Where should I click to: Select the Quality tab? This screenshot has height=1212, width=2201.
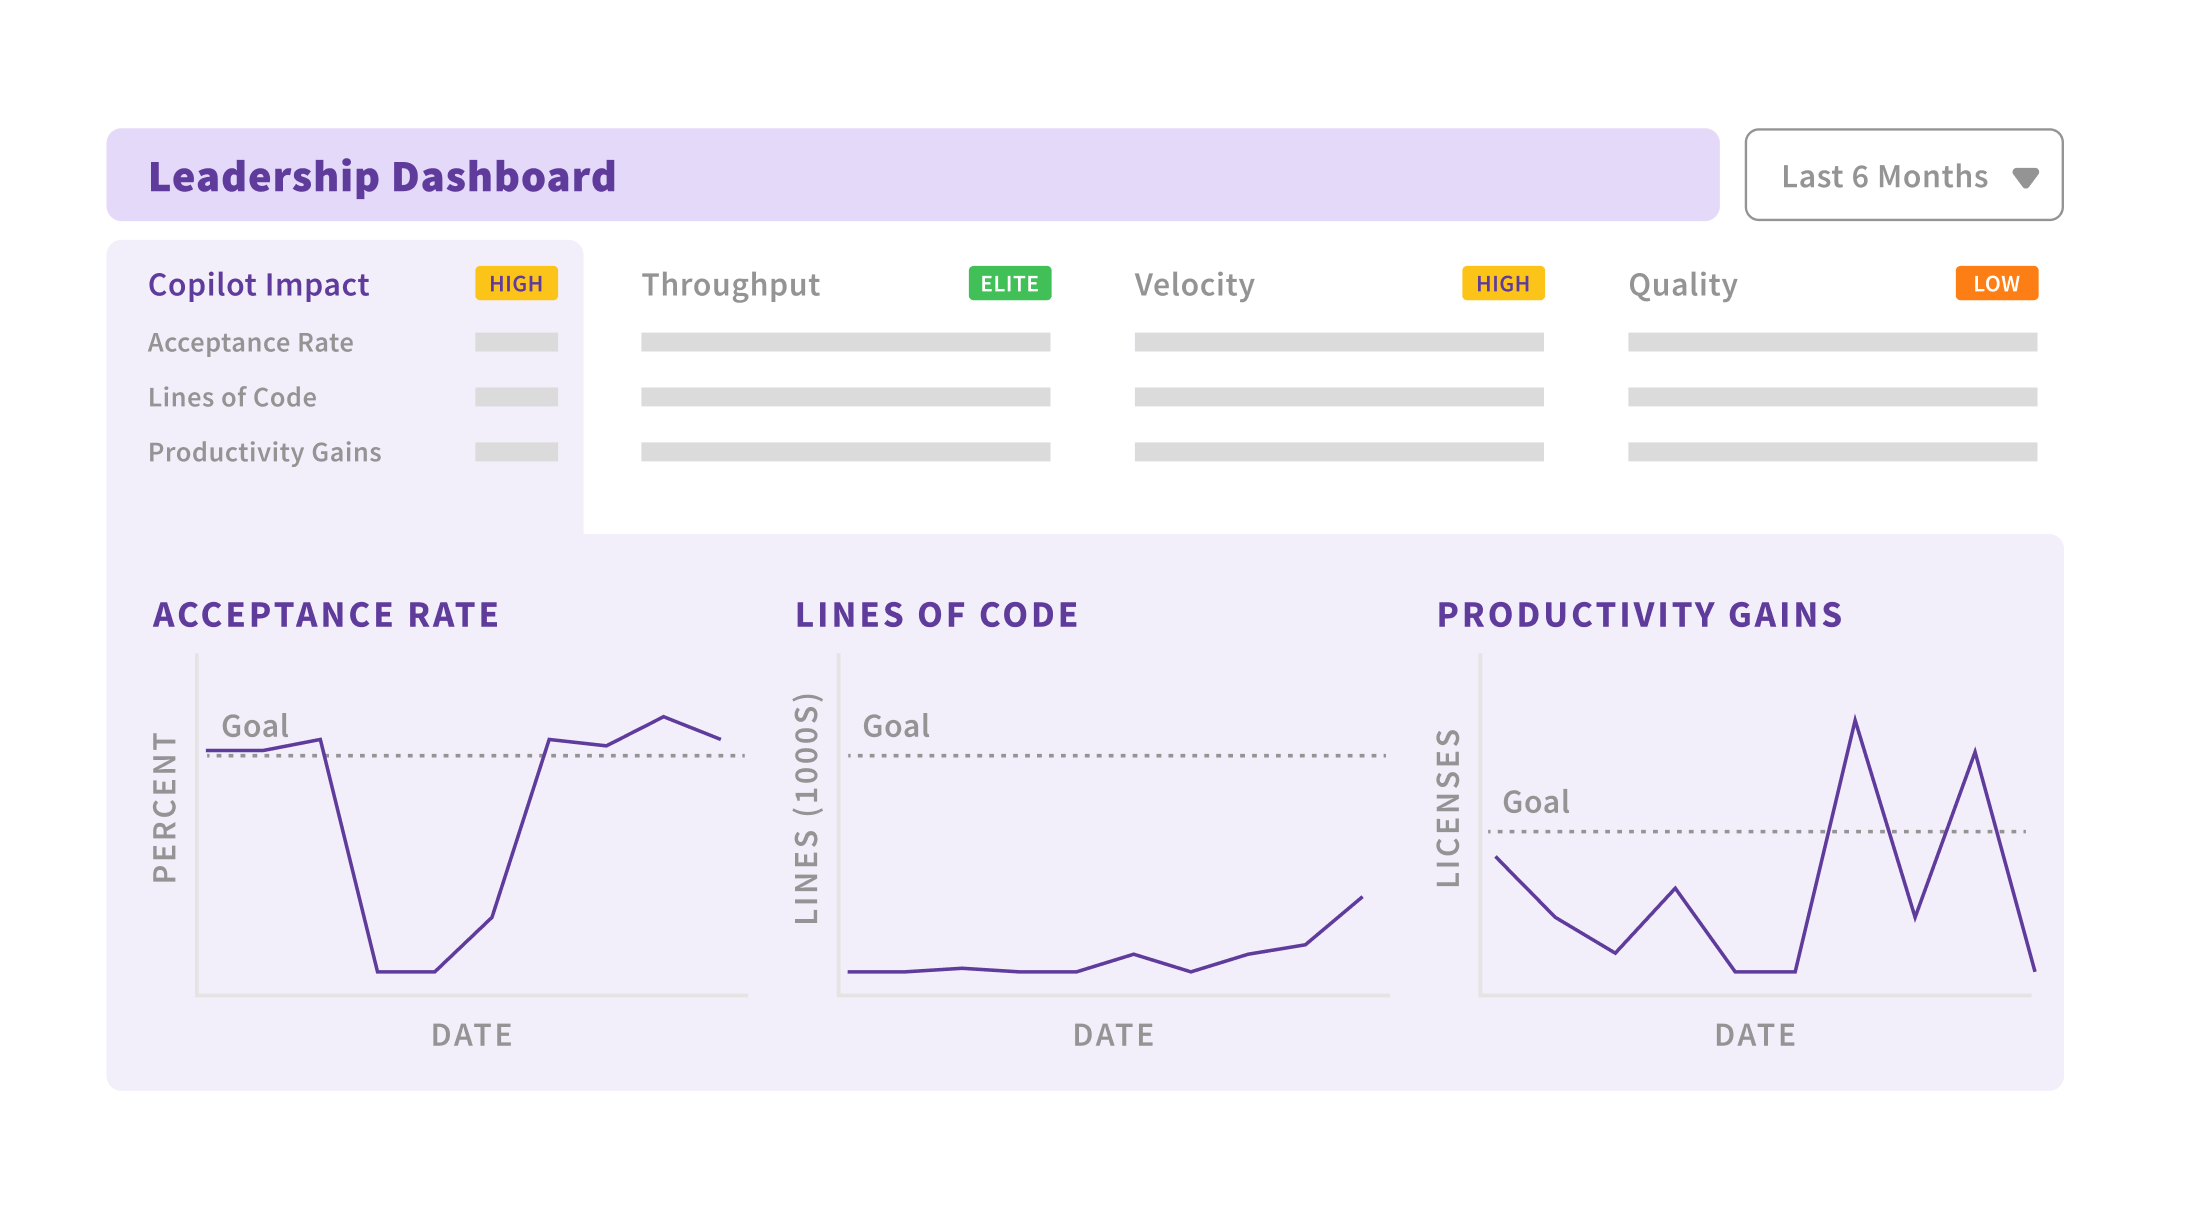[x=1683, y=285]
